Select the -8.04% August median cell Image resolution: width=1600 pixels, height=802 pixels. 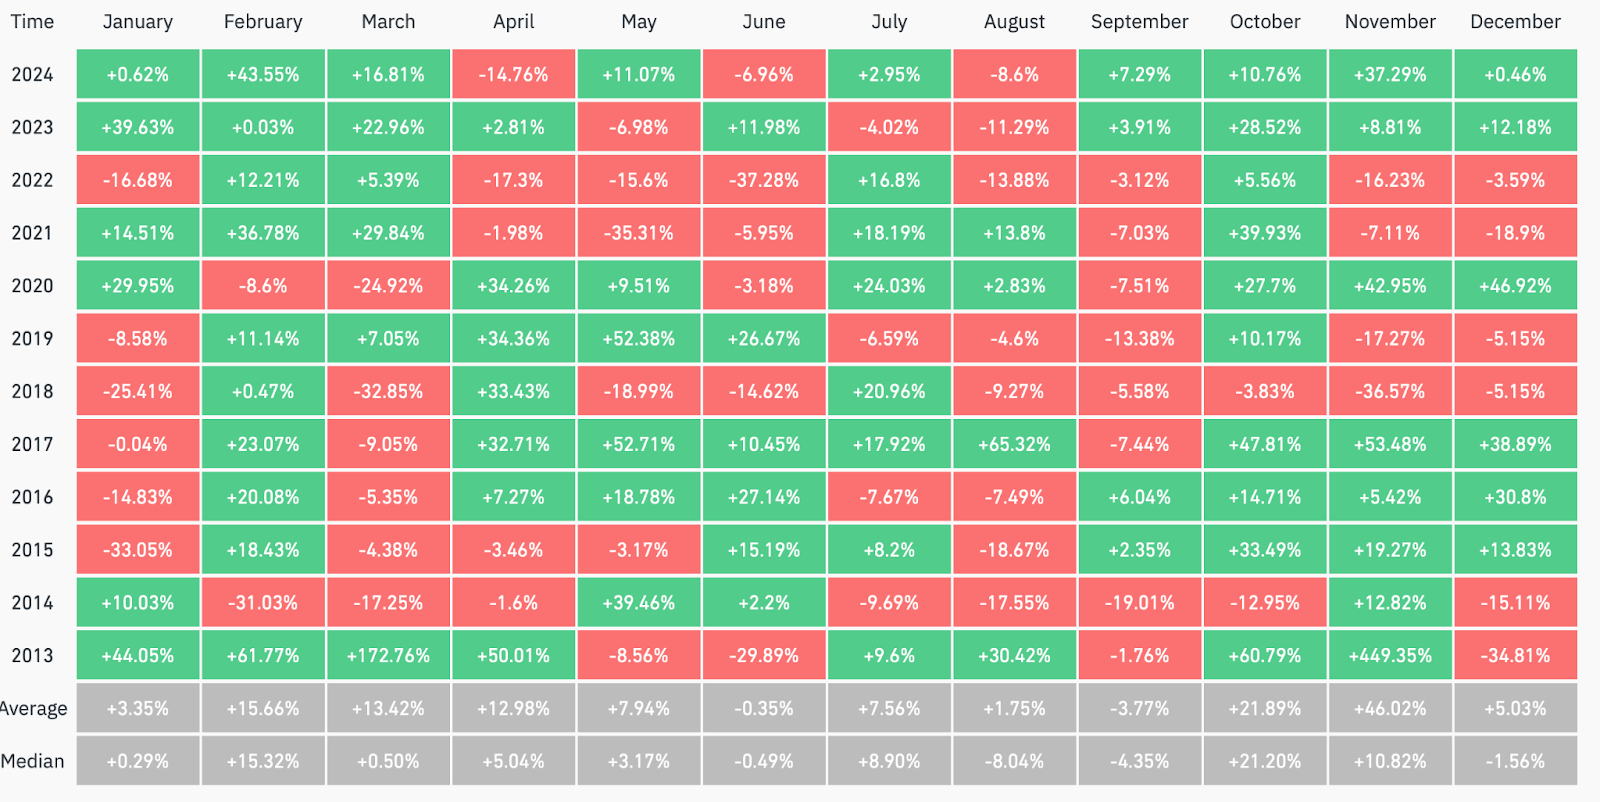click(1014, 761)
